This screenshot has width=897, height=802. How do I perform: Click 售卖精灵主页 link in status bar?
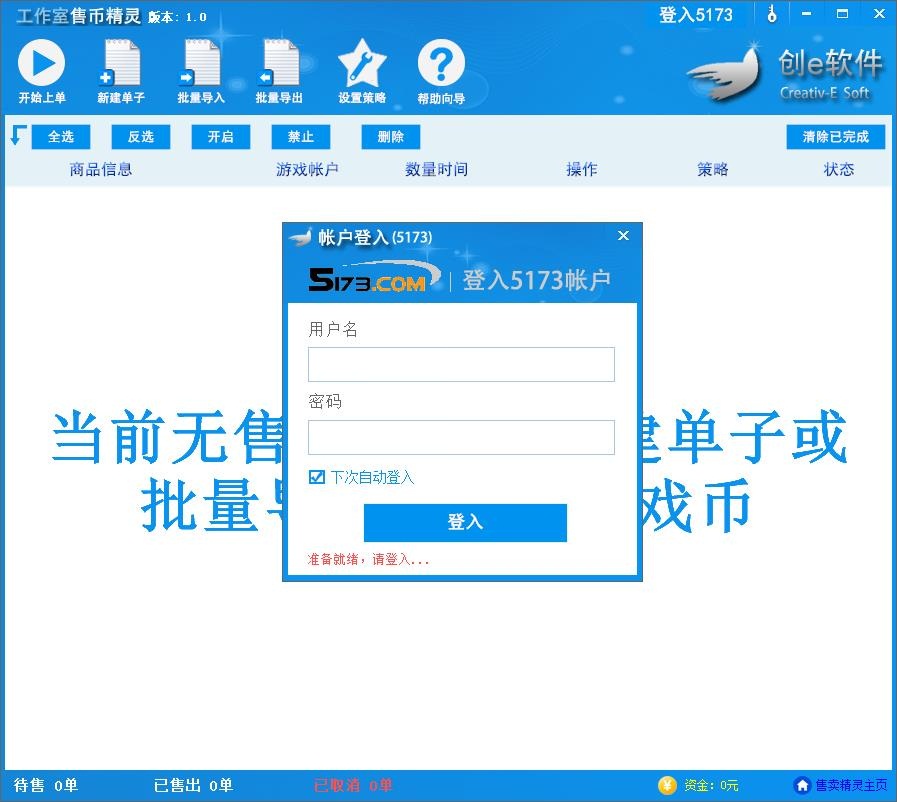coord(851,785)
